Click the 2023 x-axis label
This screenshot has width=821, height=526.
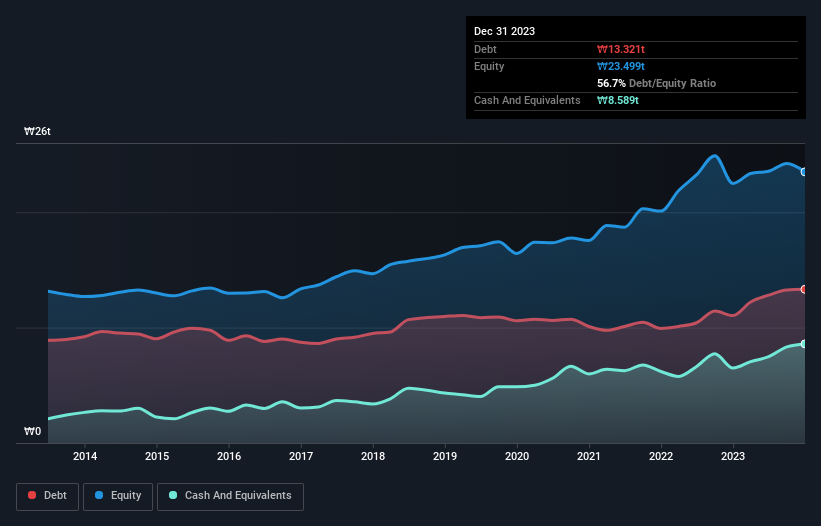(733, 456)
